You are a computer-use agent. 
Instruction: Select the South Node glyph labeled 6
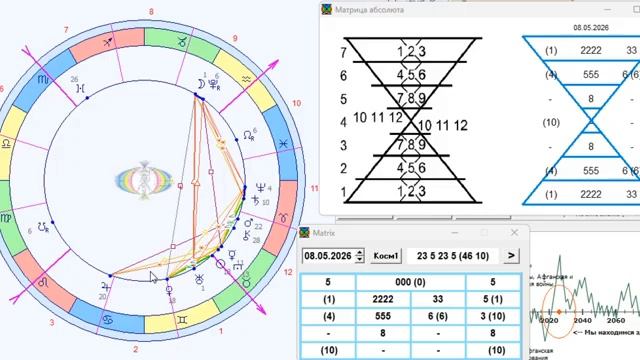tap(43, 227)
